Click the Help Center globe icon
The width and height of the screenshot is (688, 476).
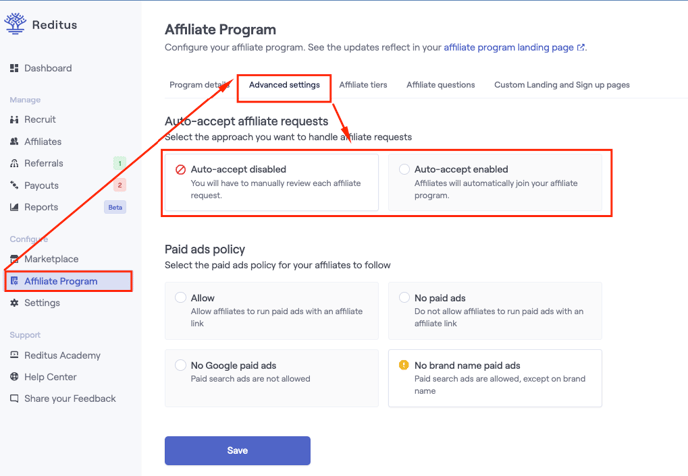[14, 376]
